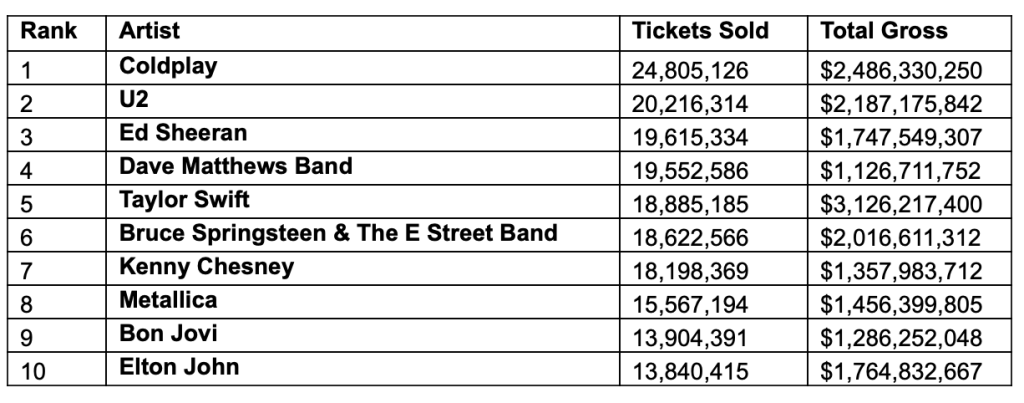Click the rank 10 cell

click(x=33, y=372)
